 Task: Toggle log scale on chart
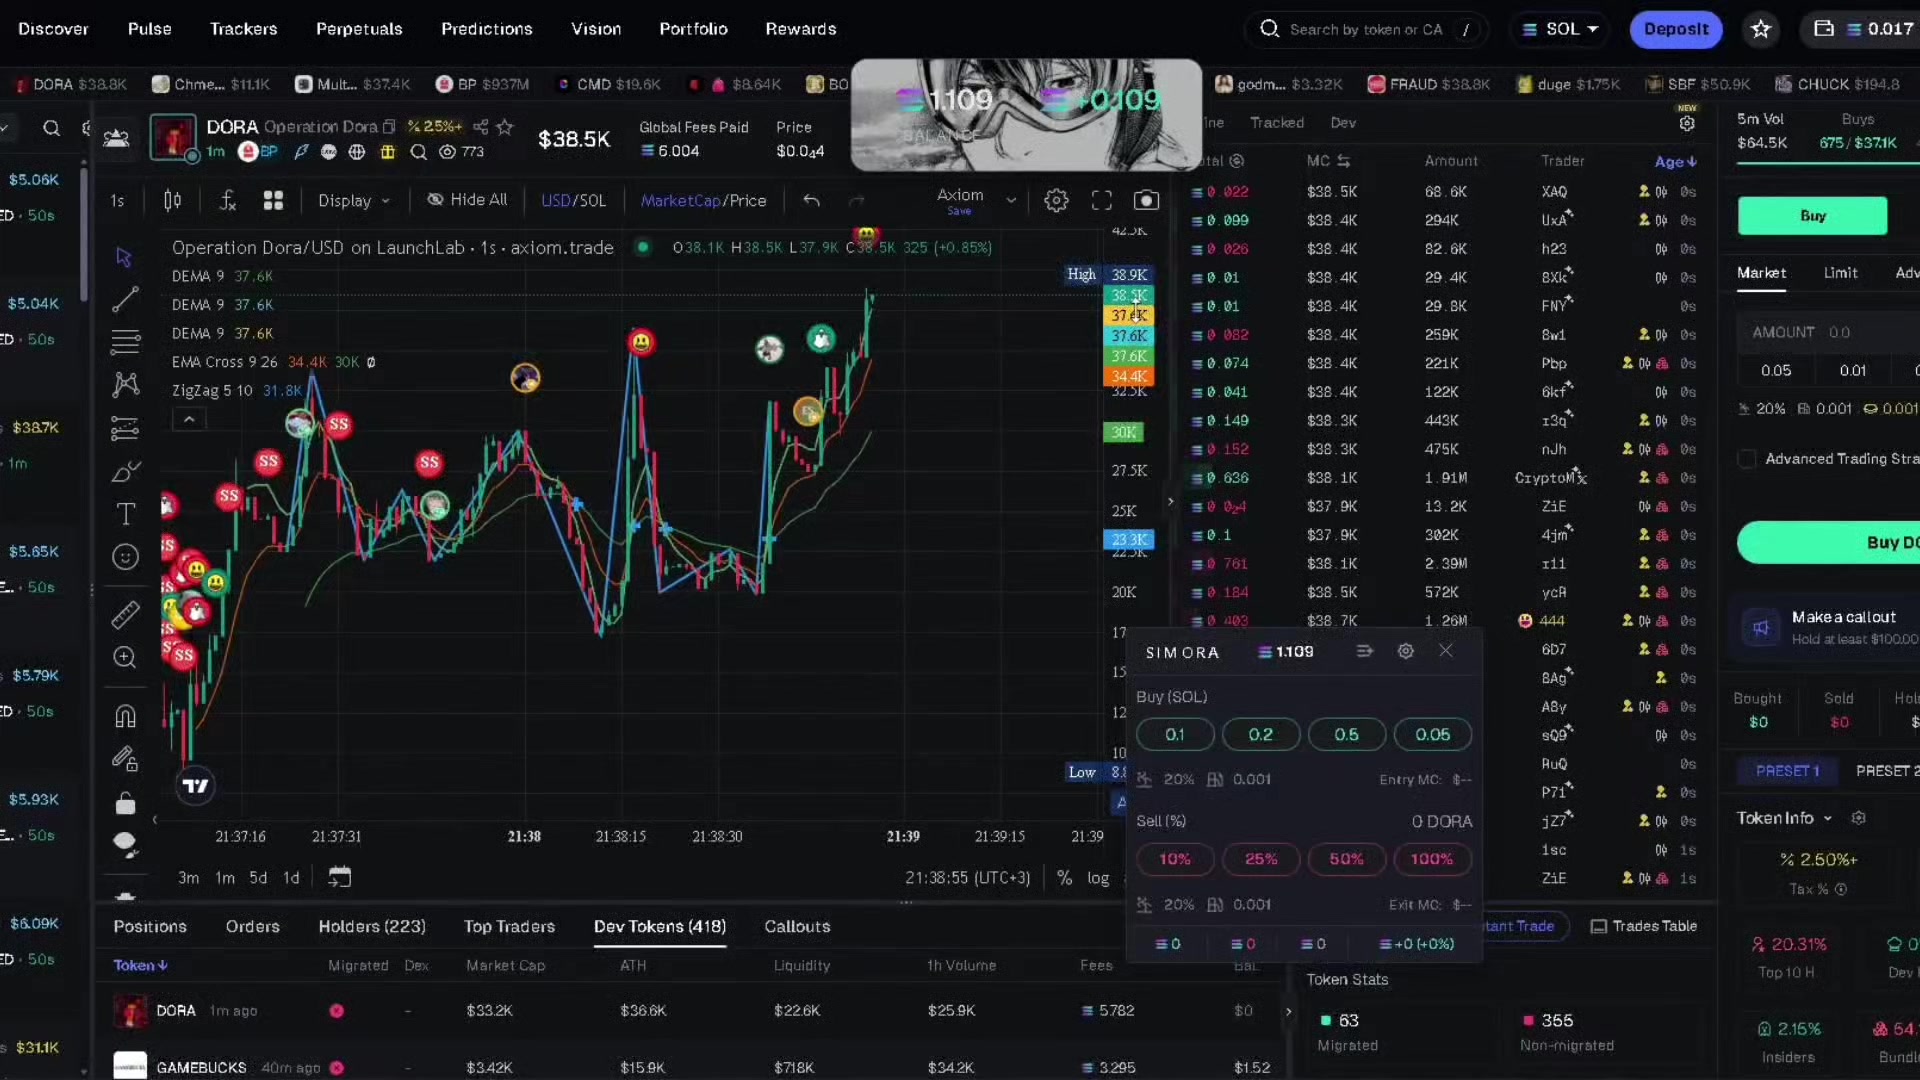click(1098, 878)
